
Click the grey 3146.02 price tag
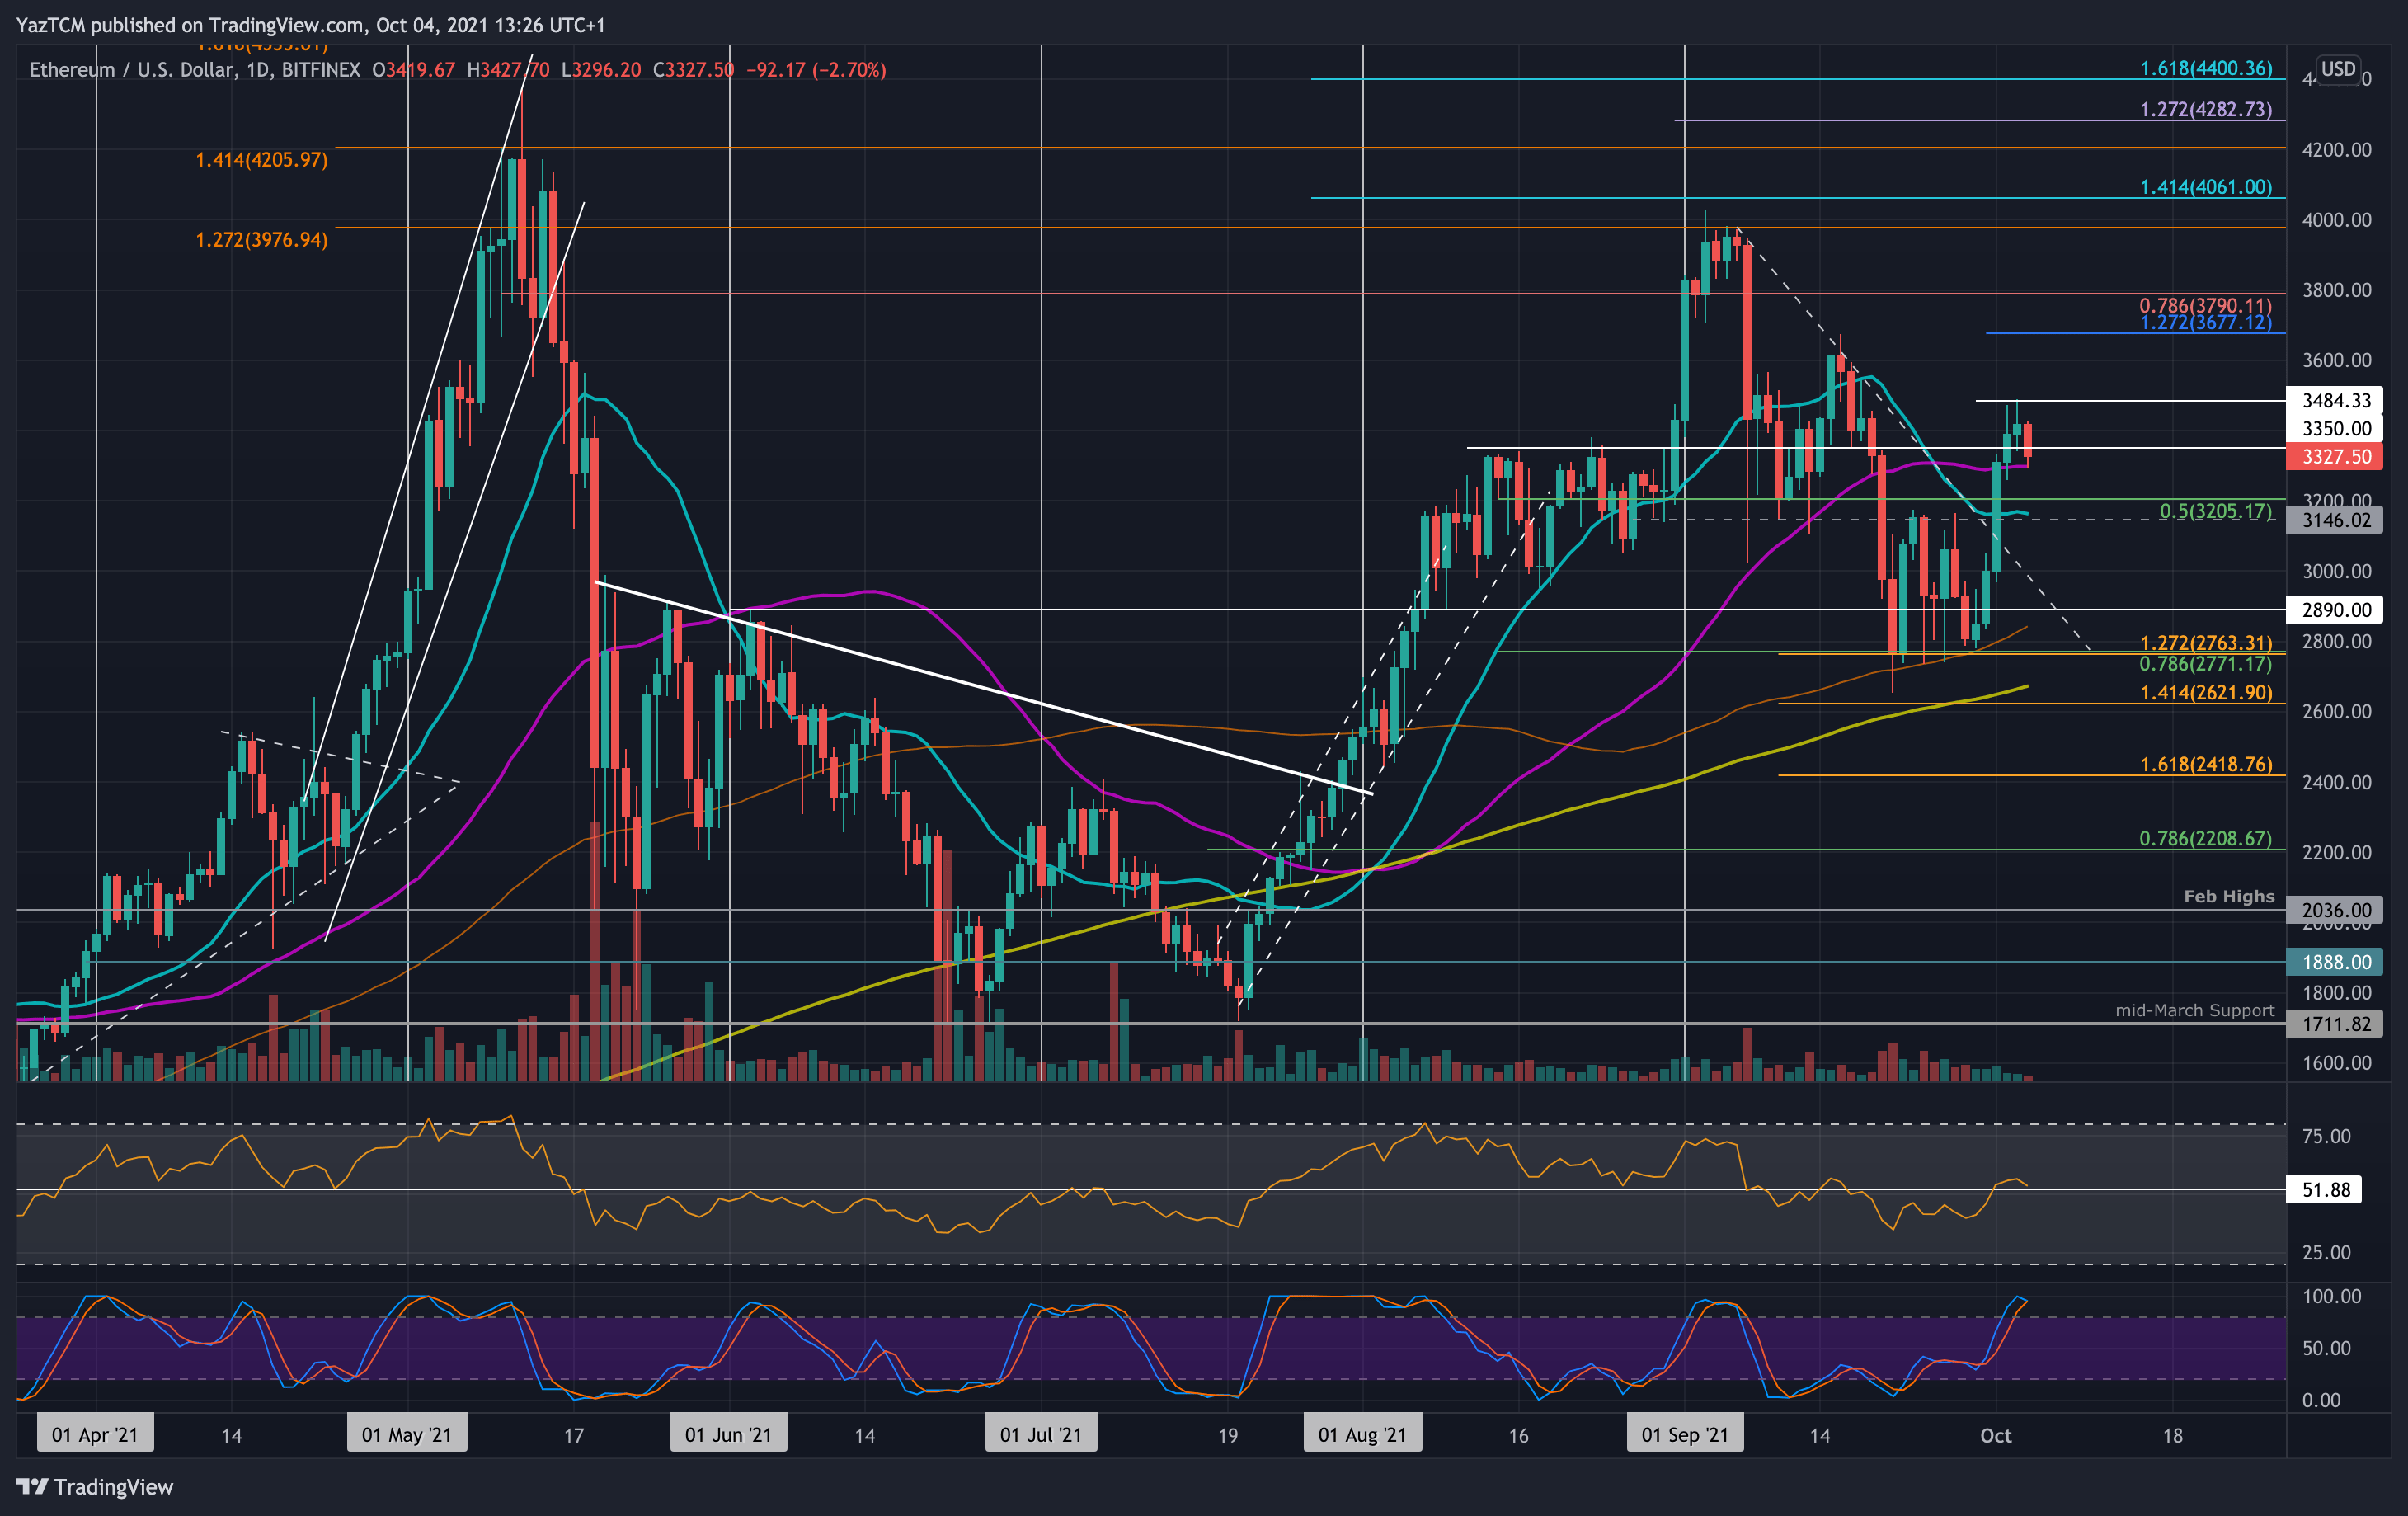2335,520
